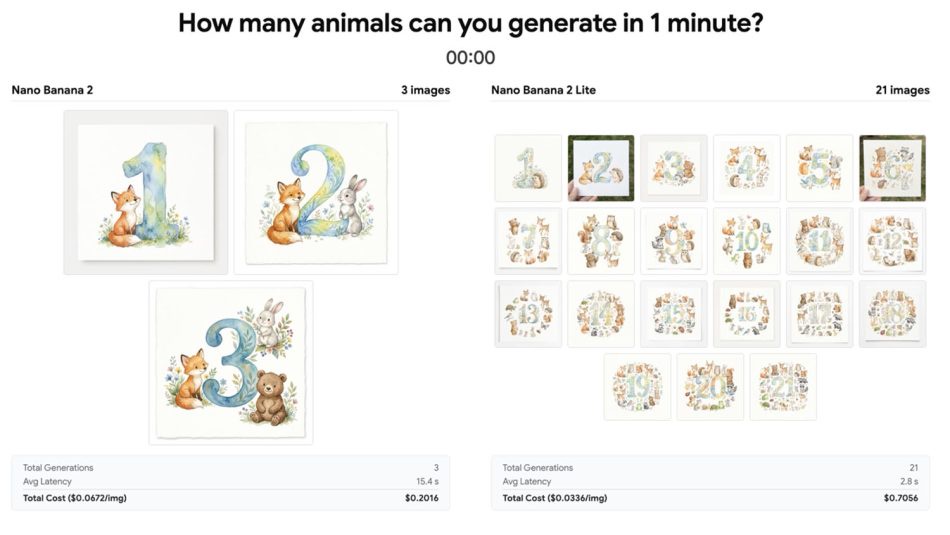The image size is (950, 535).
Task: Open Lite thumbnail showing number 21
Action: (783, 387)
